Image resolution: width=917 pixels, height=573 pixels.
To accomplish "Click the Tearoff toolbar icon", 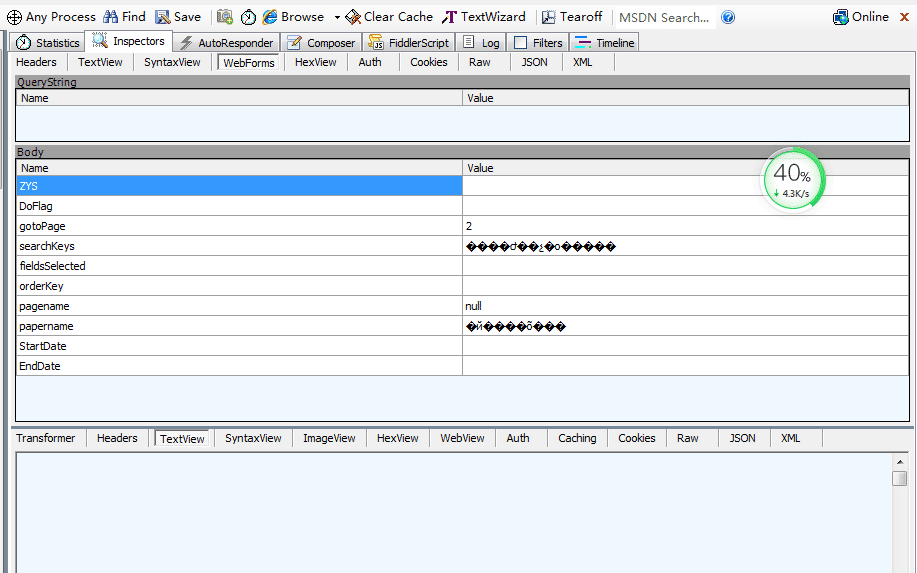I will tap(549, 17).
